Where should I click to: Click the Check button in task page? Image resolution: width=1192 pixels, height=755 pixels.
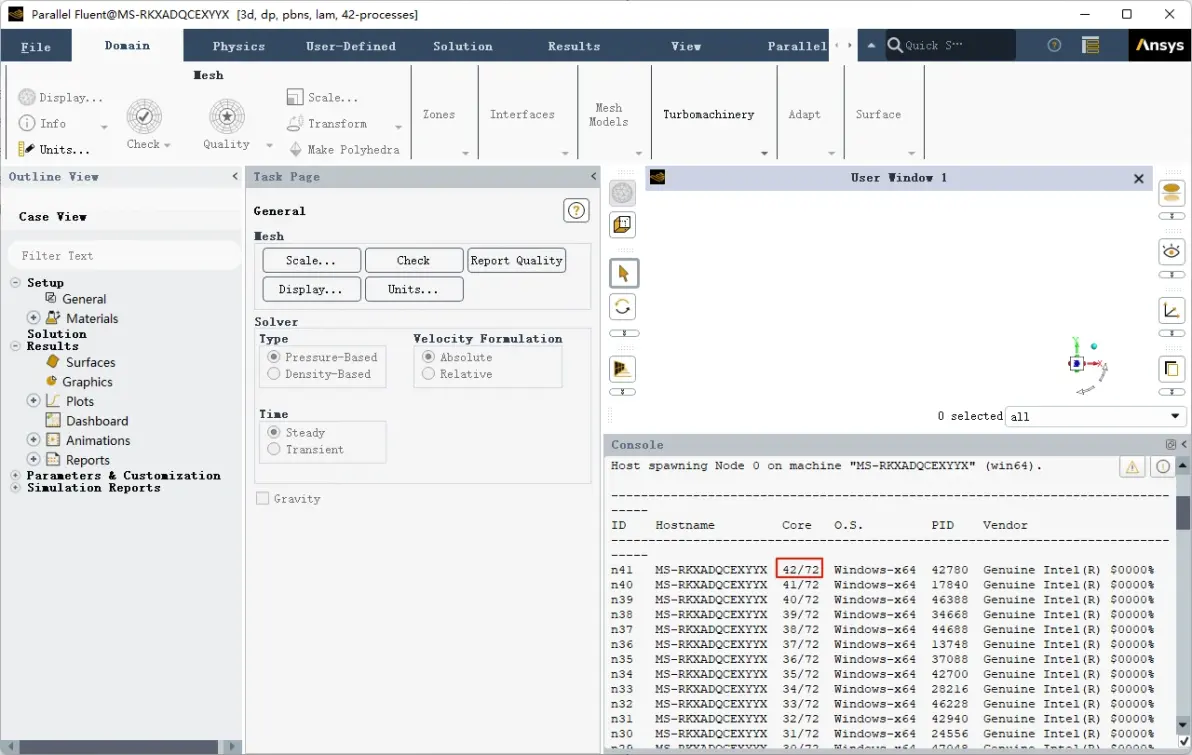click(414, 260)
